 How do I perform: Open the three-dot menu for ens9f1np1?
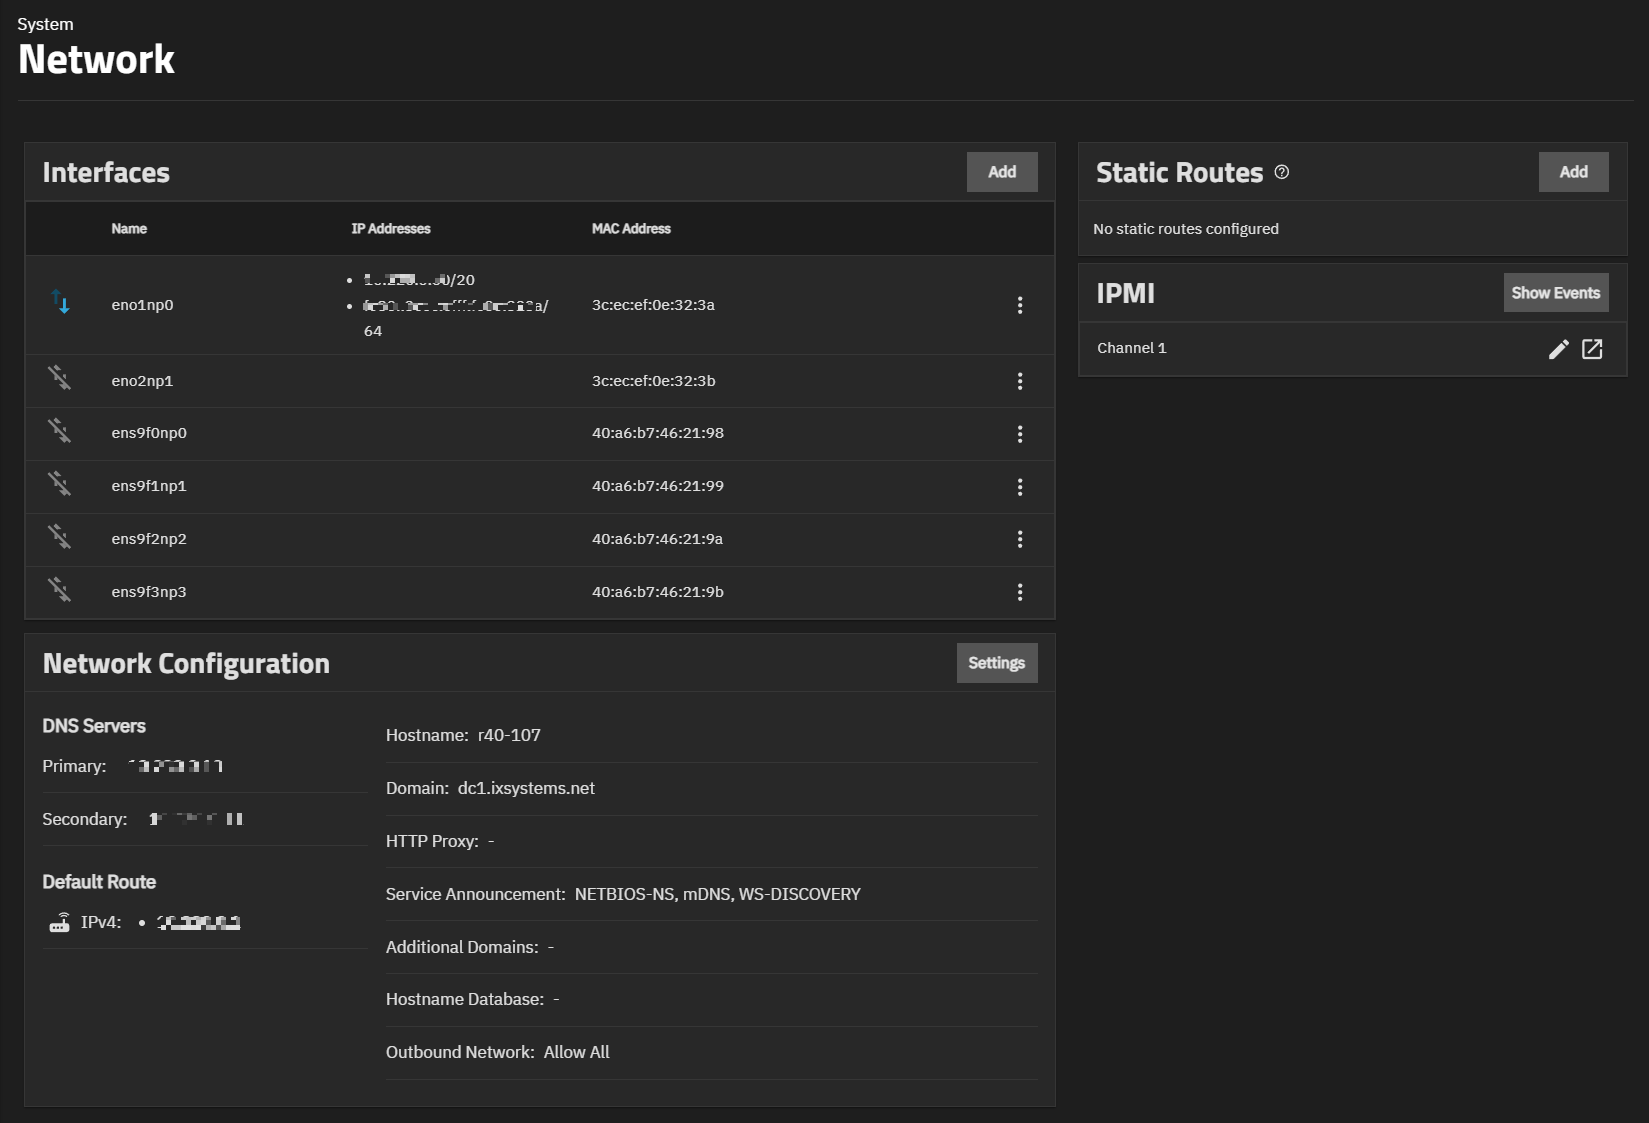click(1019, 487)
